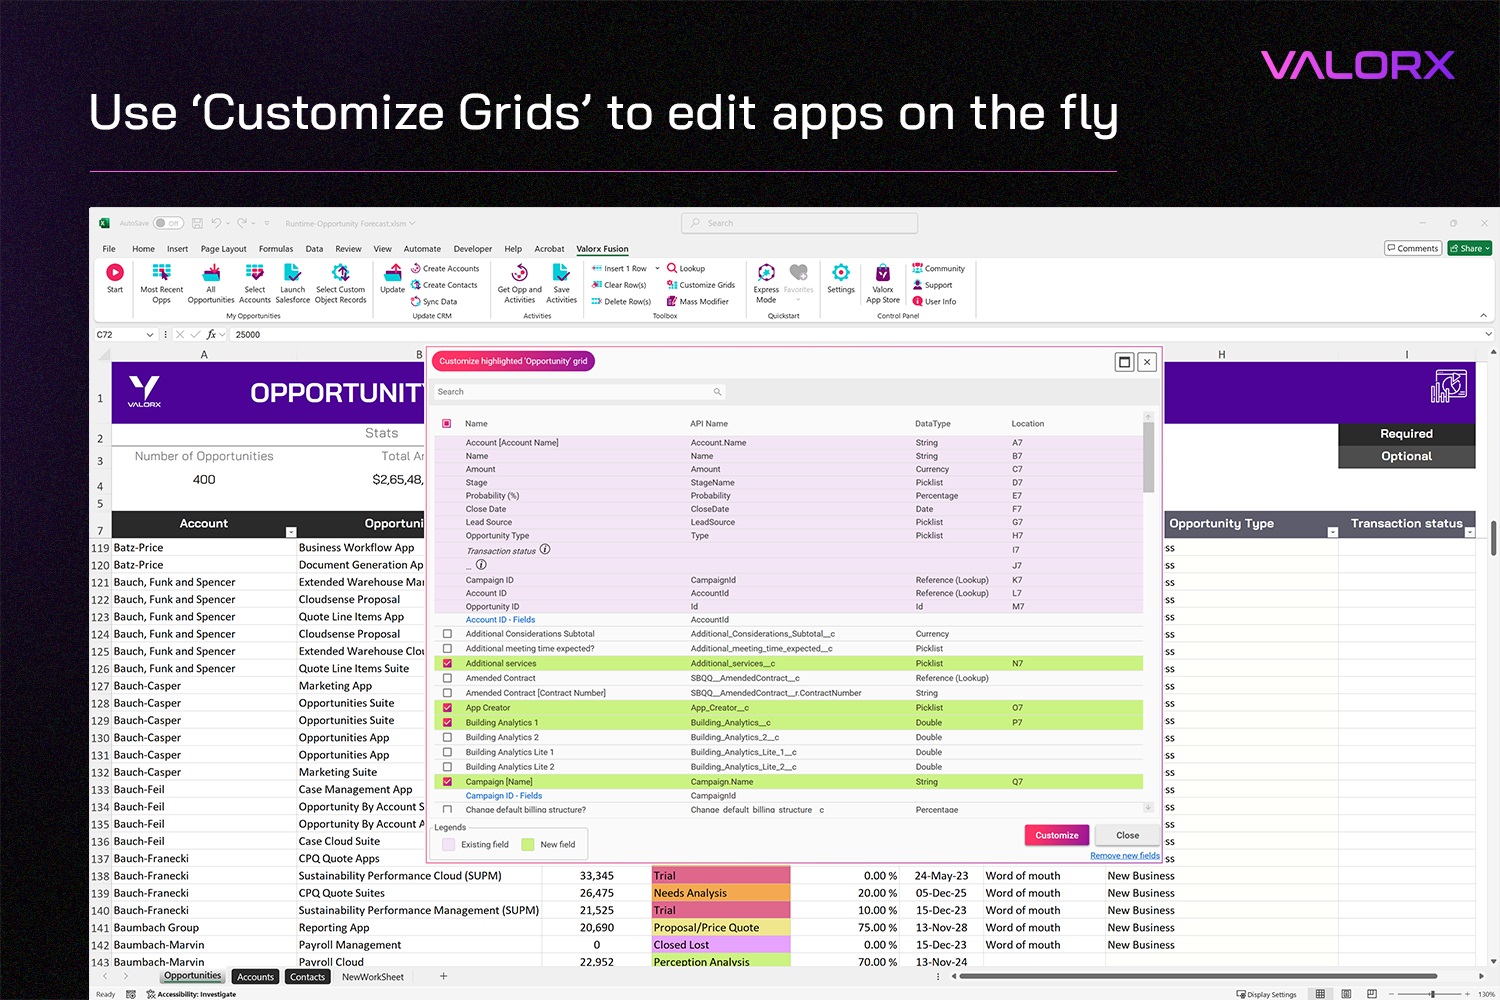Open the Share button dropdown
The width and height of the screenshot is (1500, 1000).
pos(1488,248)
